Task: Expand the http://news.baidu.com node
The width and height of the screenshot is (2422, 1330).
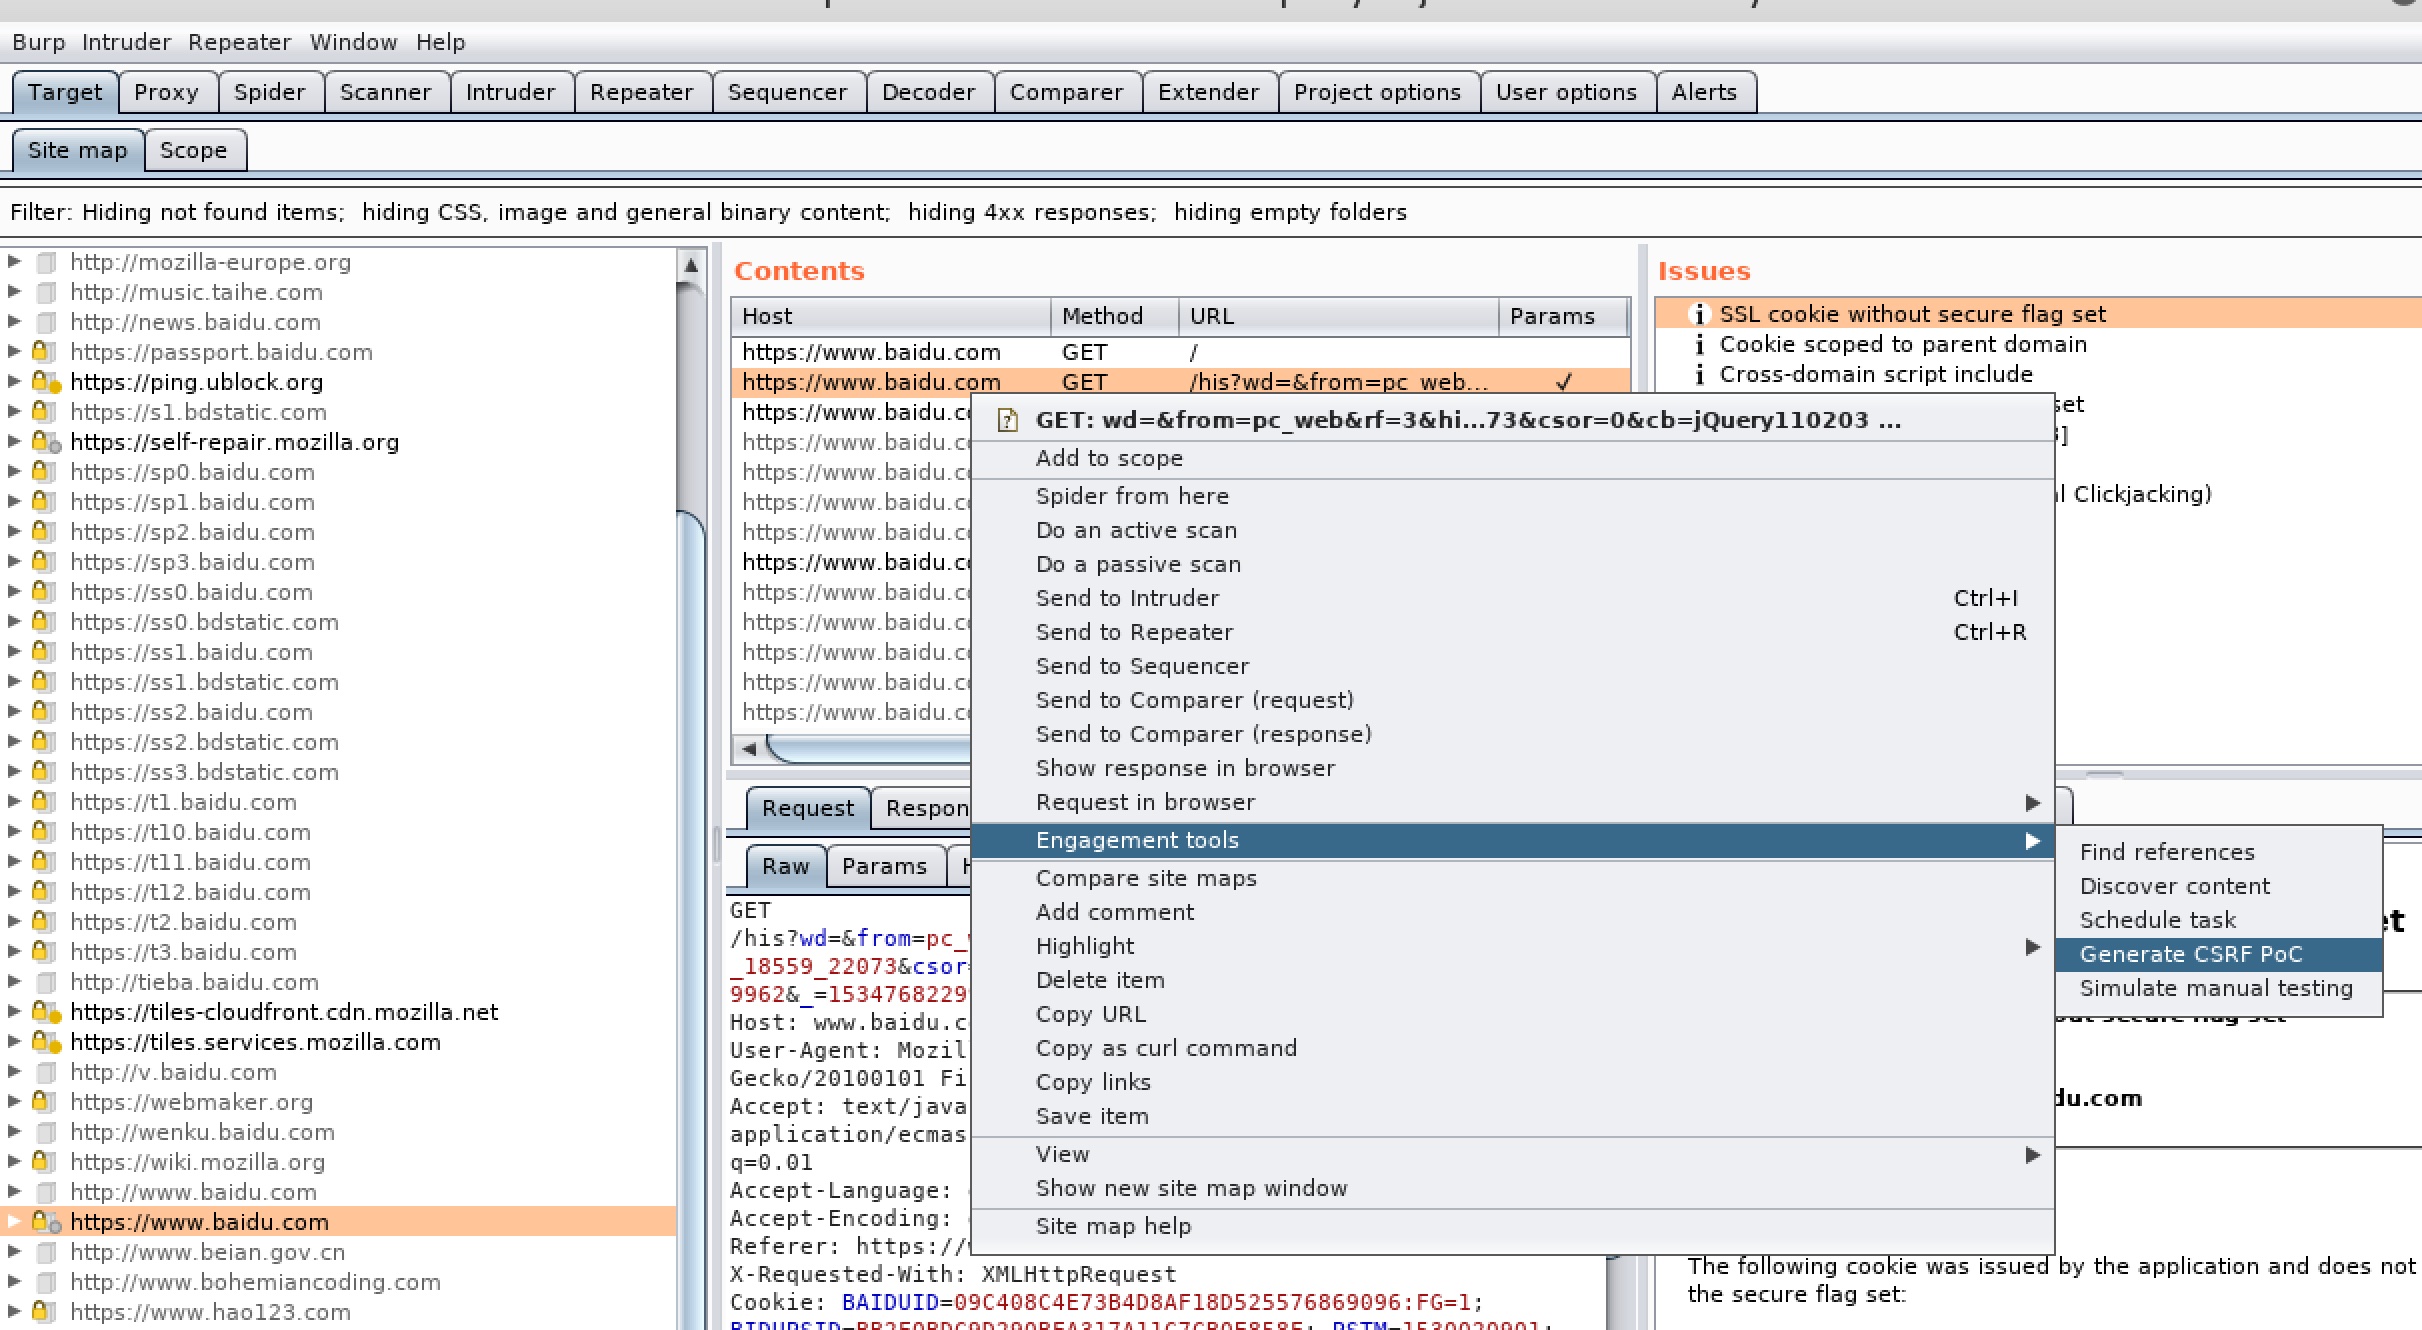Action: (14, 322)
